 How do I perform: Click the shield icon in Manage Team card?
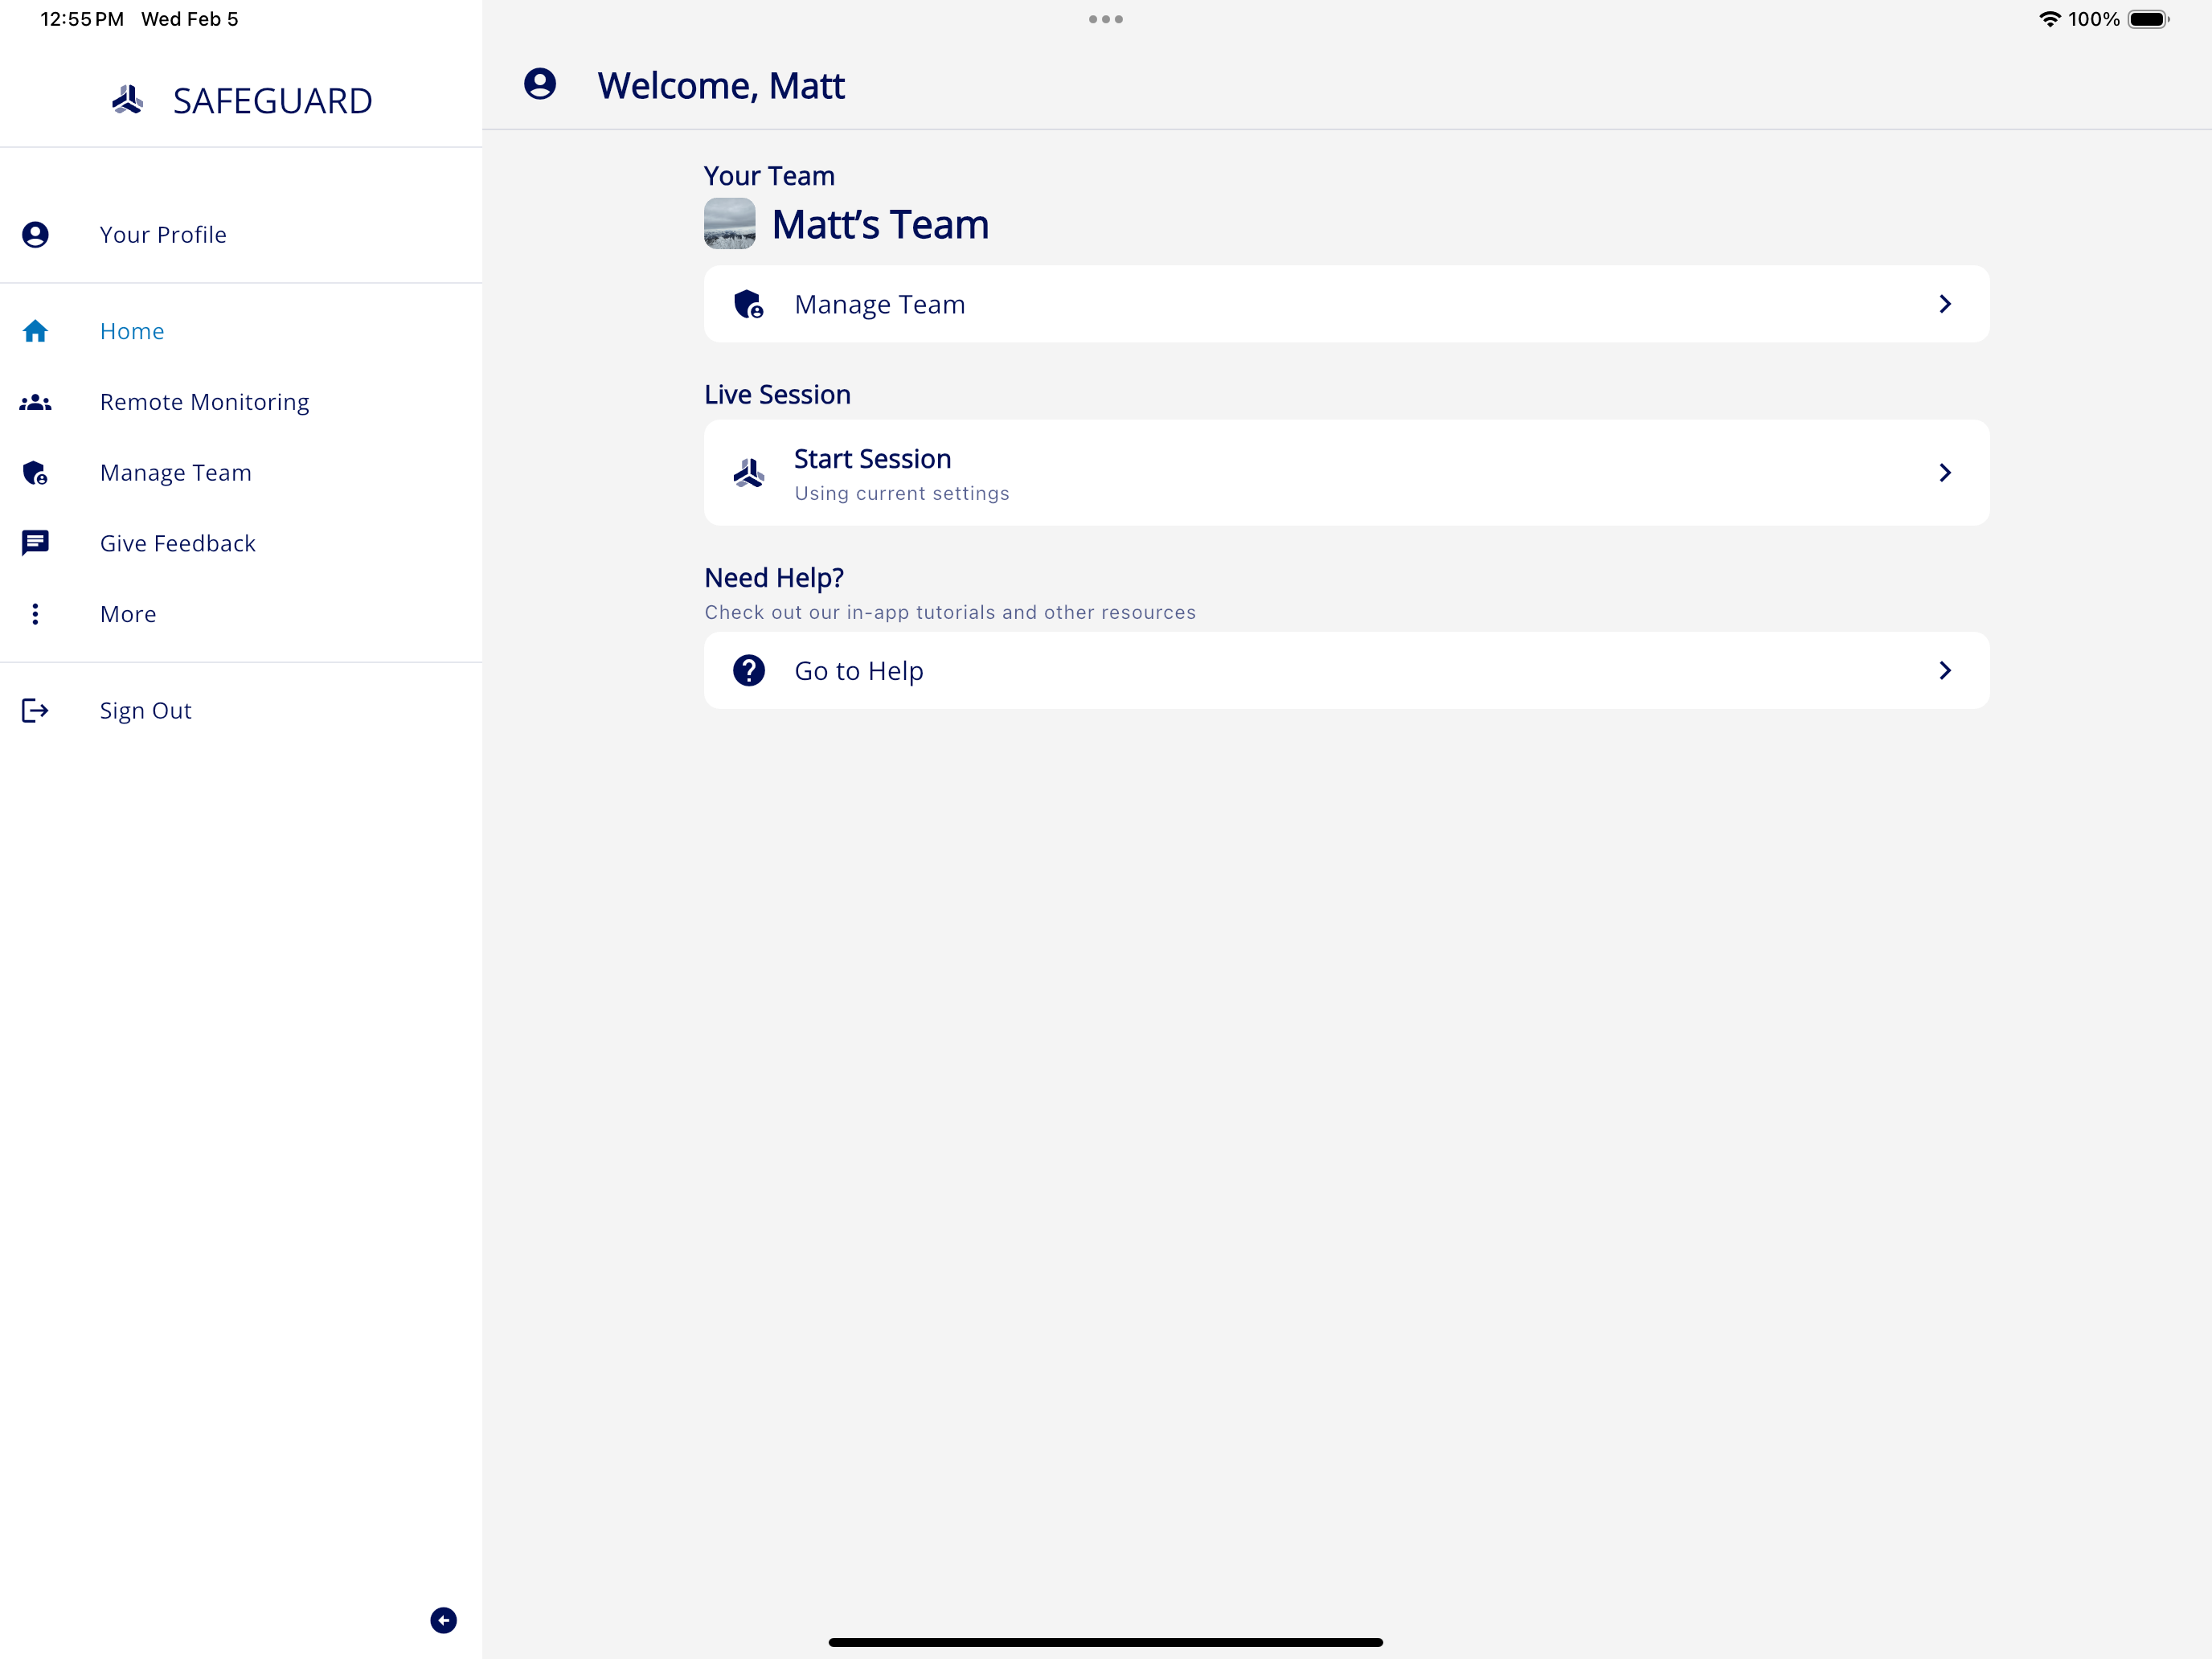(x=748, y=304)
